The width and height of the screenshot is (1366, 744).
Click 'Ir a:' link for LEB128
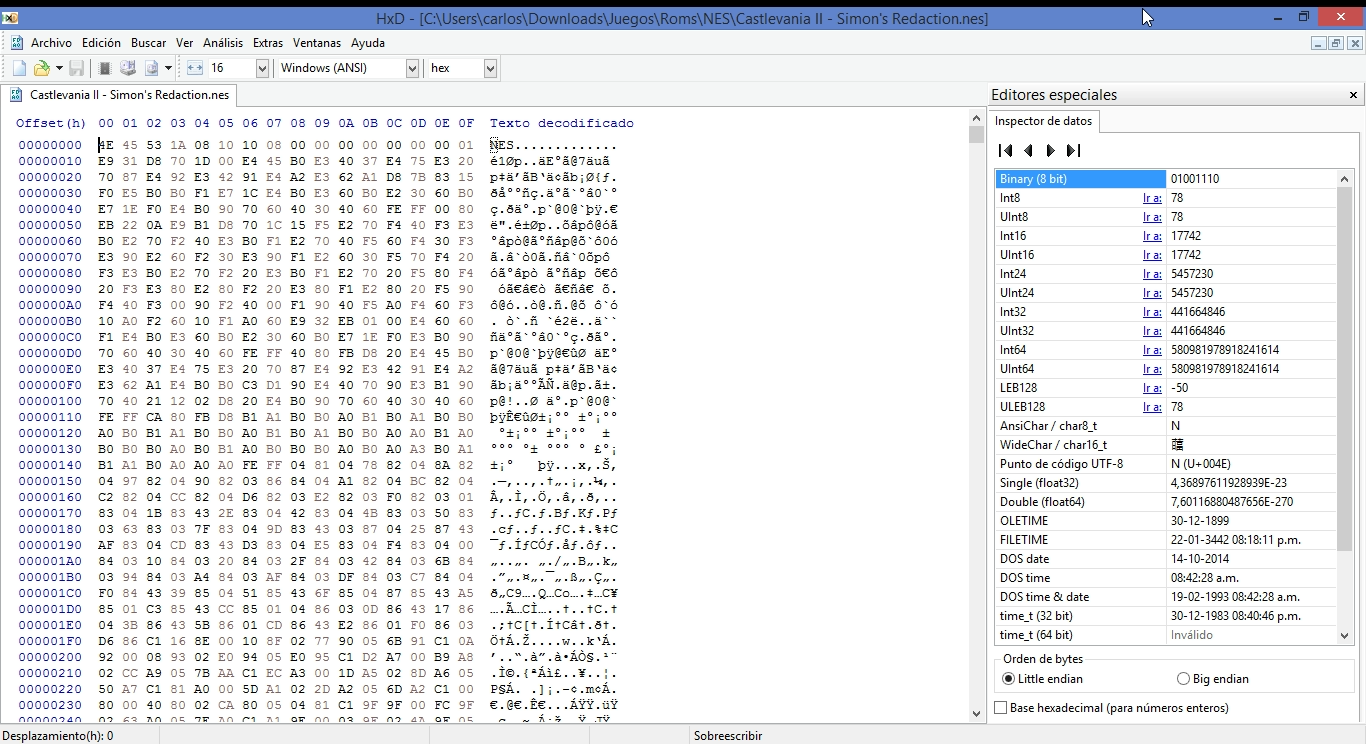1152,388
